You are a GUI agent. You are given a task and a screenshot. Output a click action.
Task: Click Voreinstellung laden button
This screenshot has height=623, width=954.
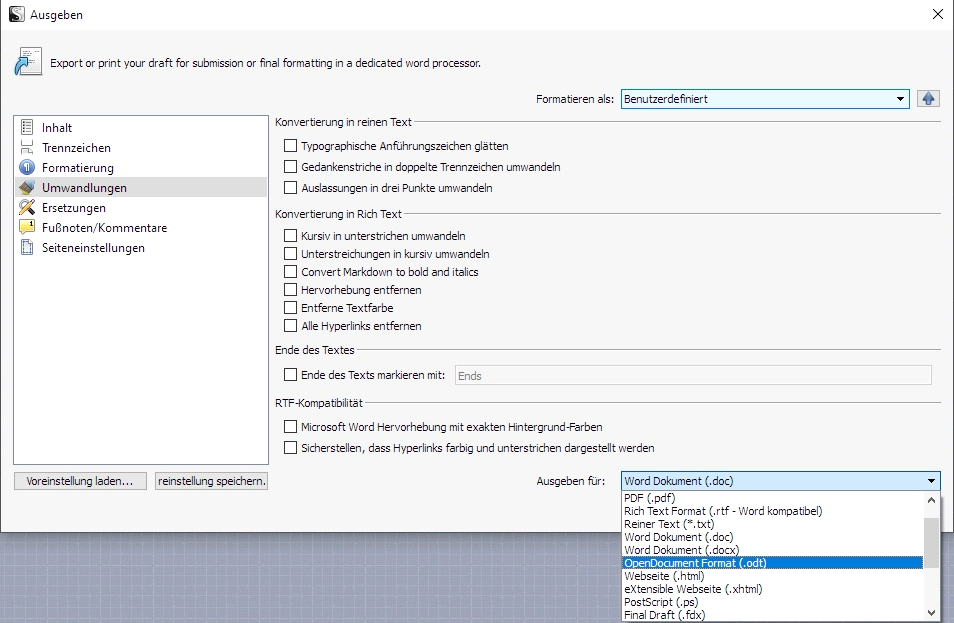coord(80,481)
